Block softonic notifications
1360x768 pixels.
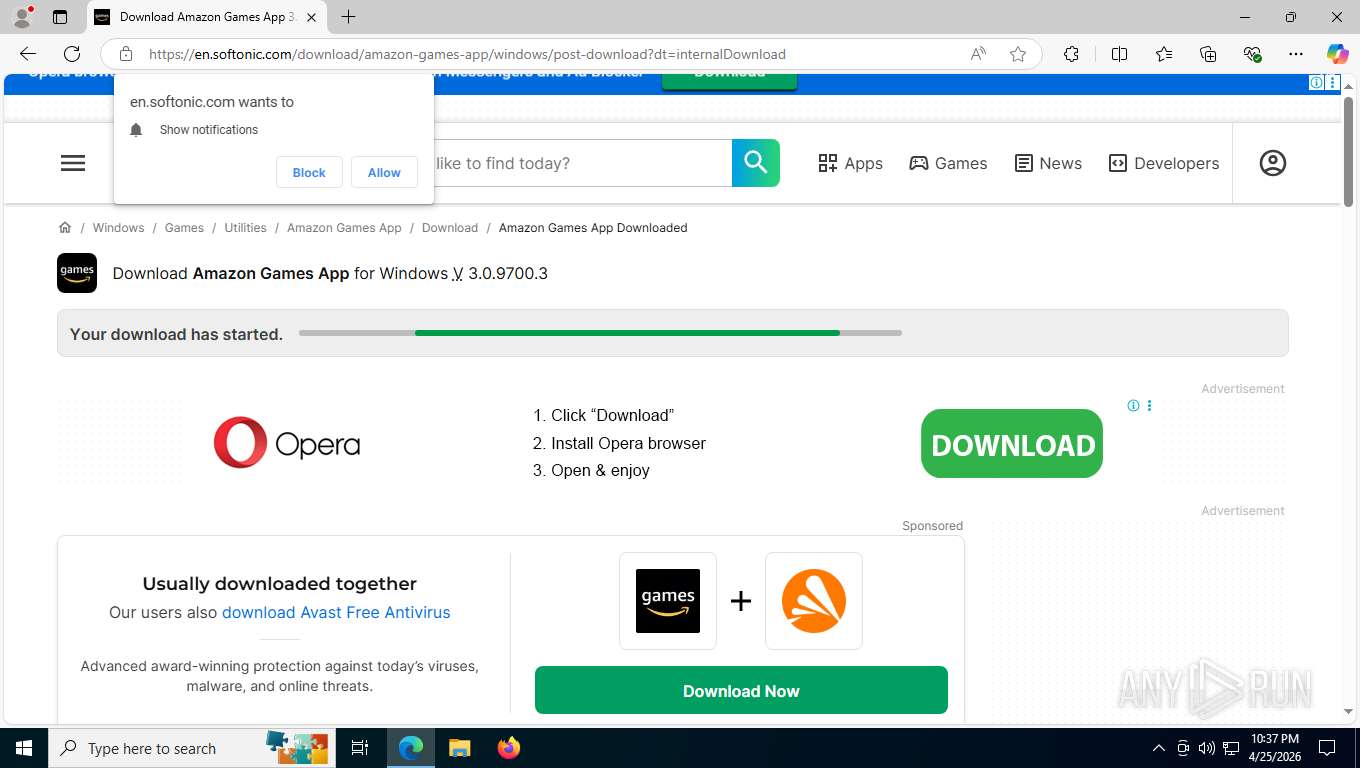(x=309, y=172)
